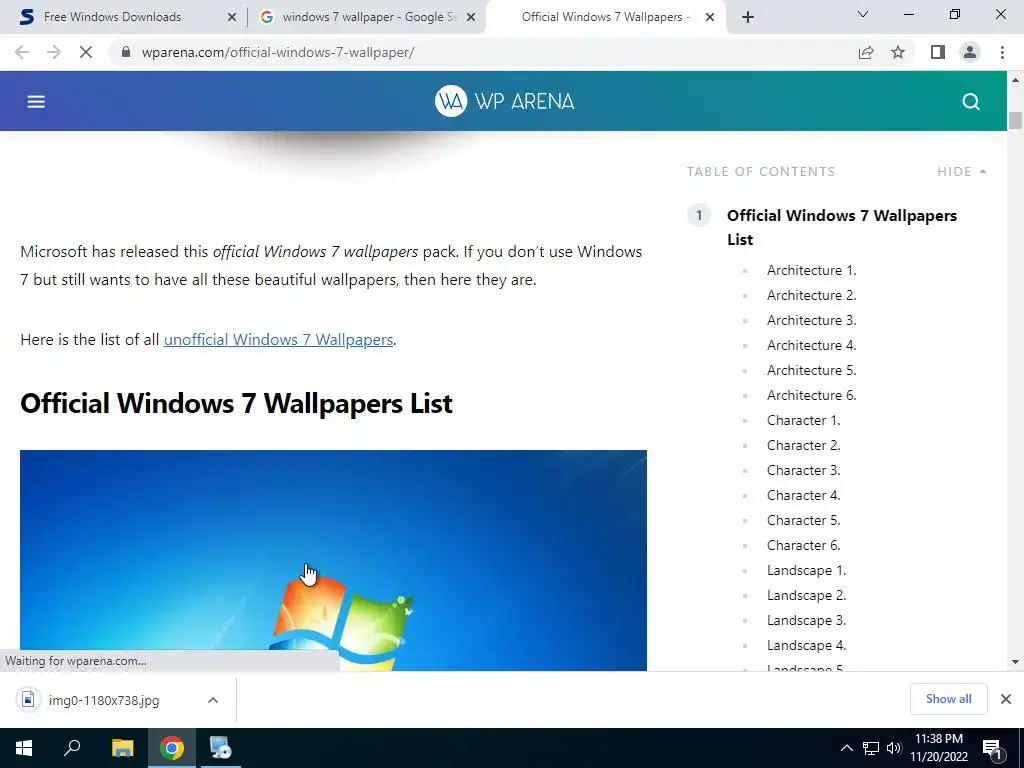Viewport: 1024px width, 768px height.
Task: Go to Architecture 4 in contents
Action: [x=811, y=345]
